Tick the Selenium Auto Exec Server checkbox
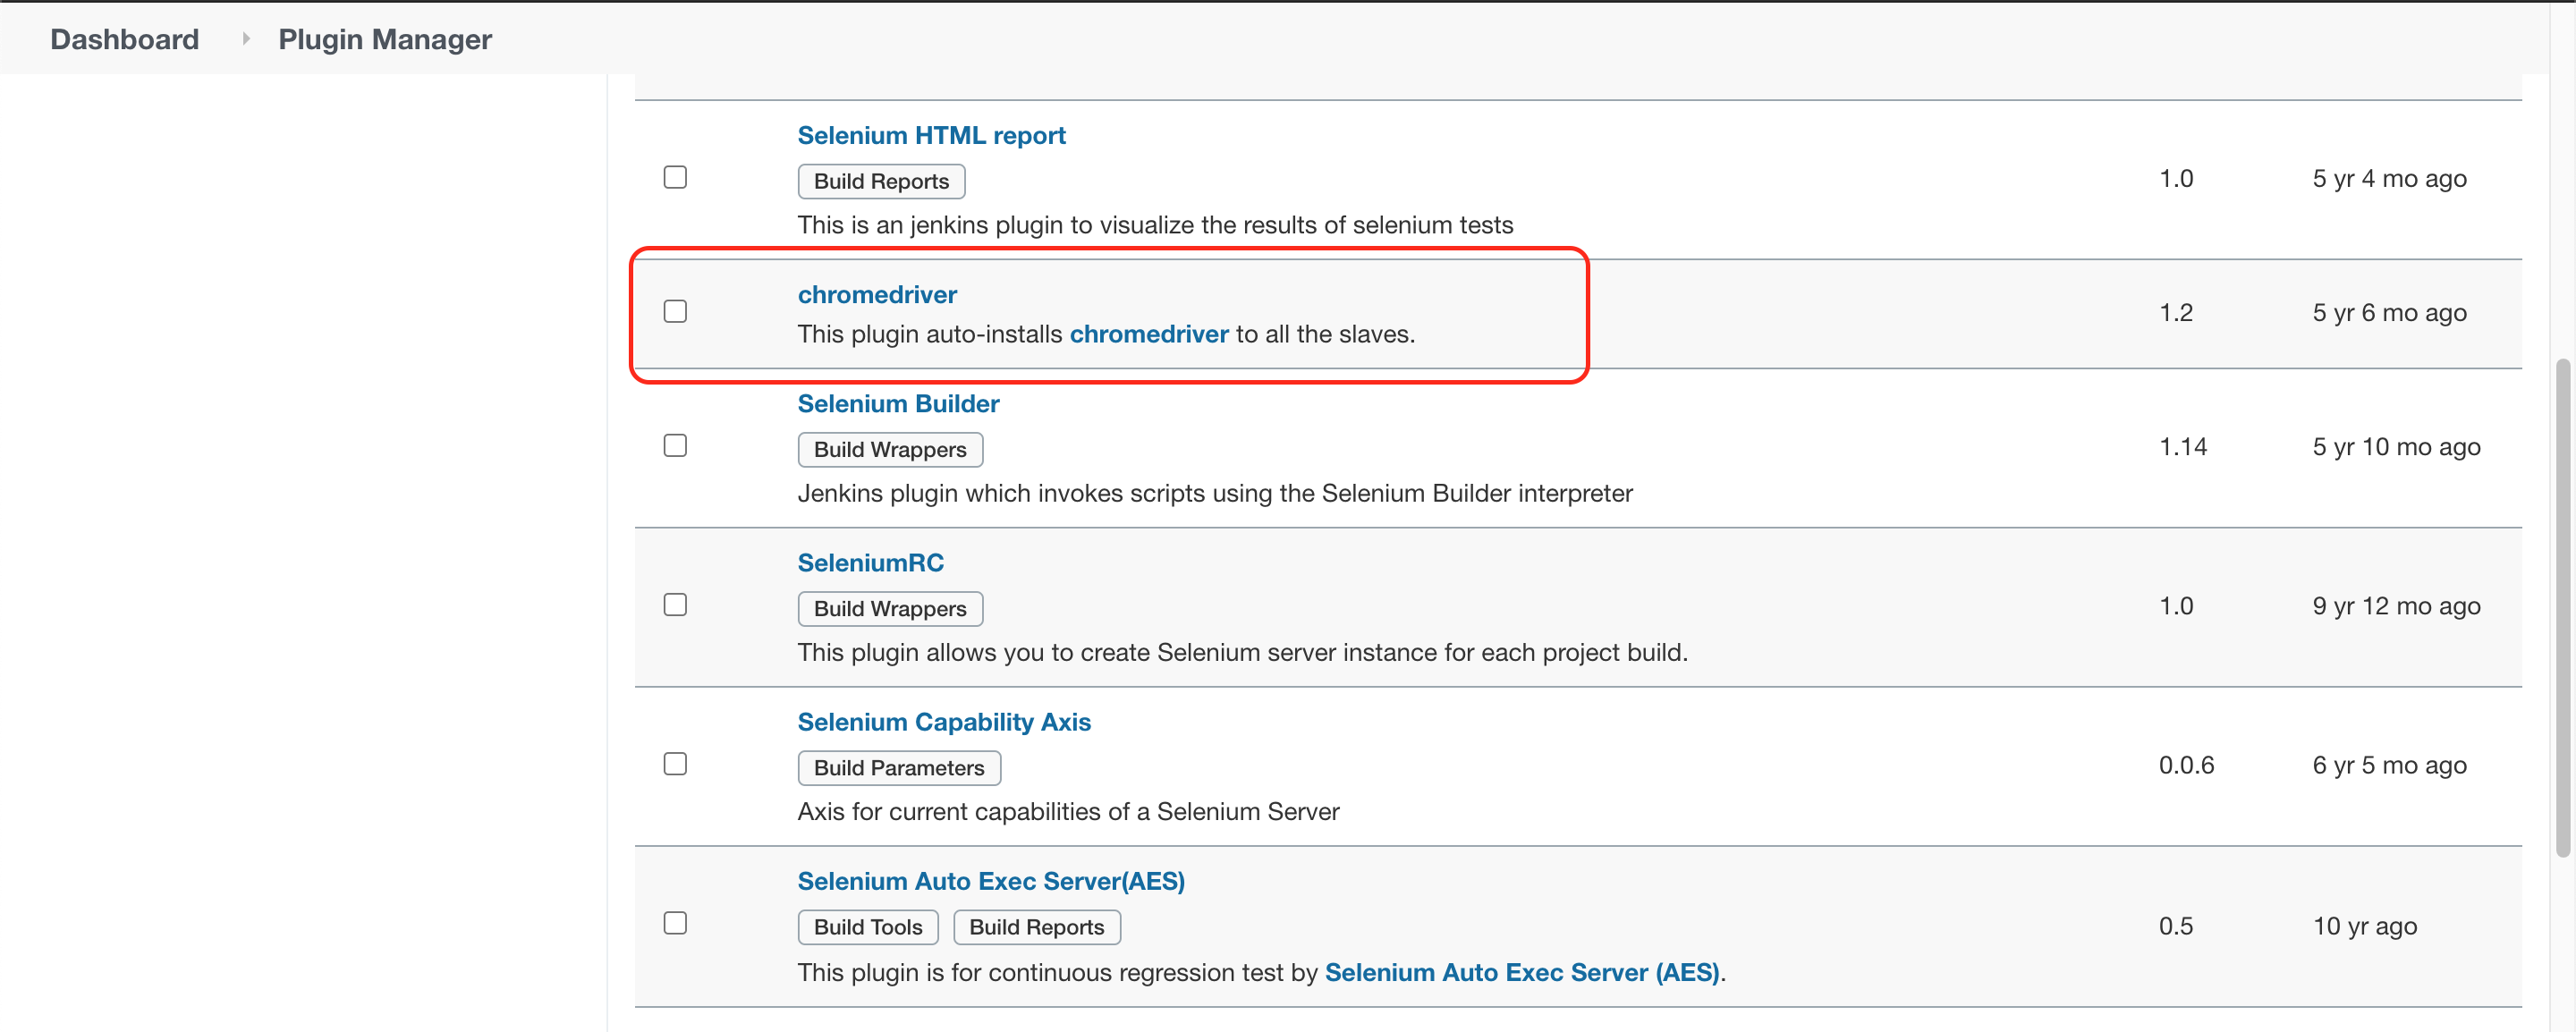 click(x=676, y=923)
